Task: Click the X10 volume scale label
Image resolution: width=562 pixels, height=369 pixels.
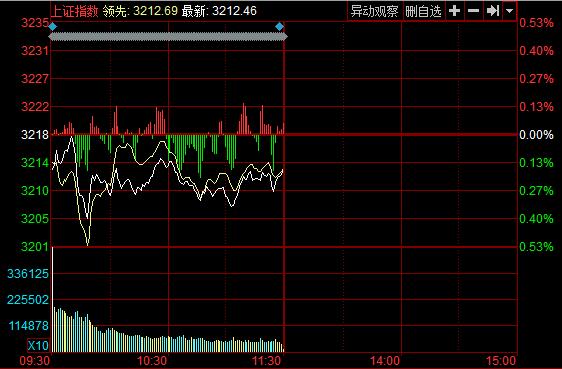Action: [38, 346]
